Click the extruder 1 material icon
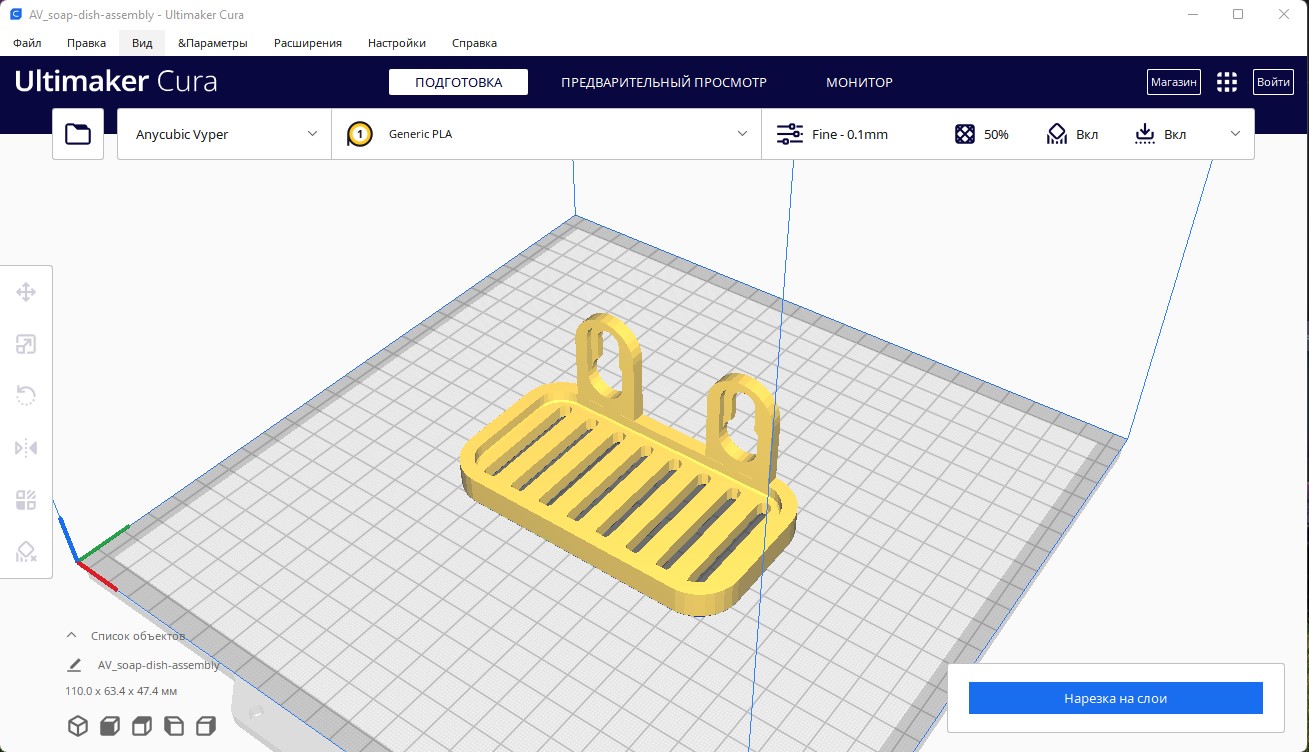 tap(359, 134)
